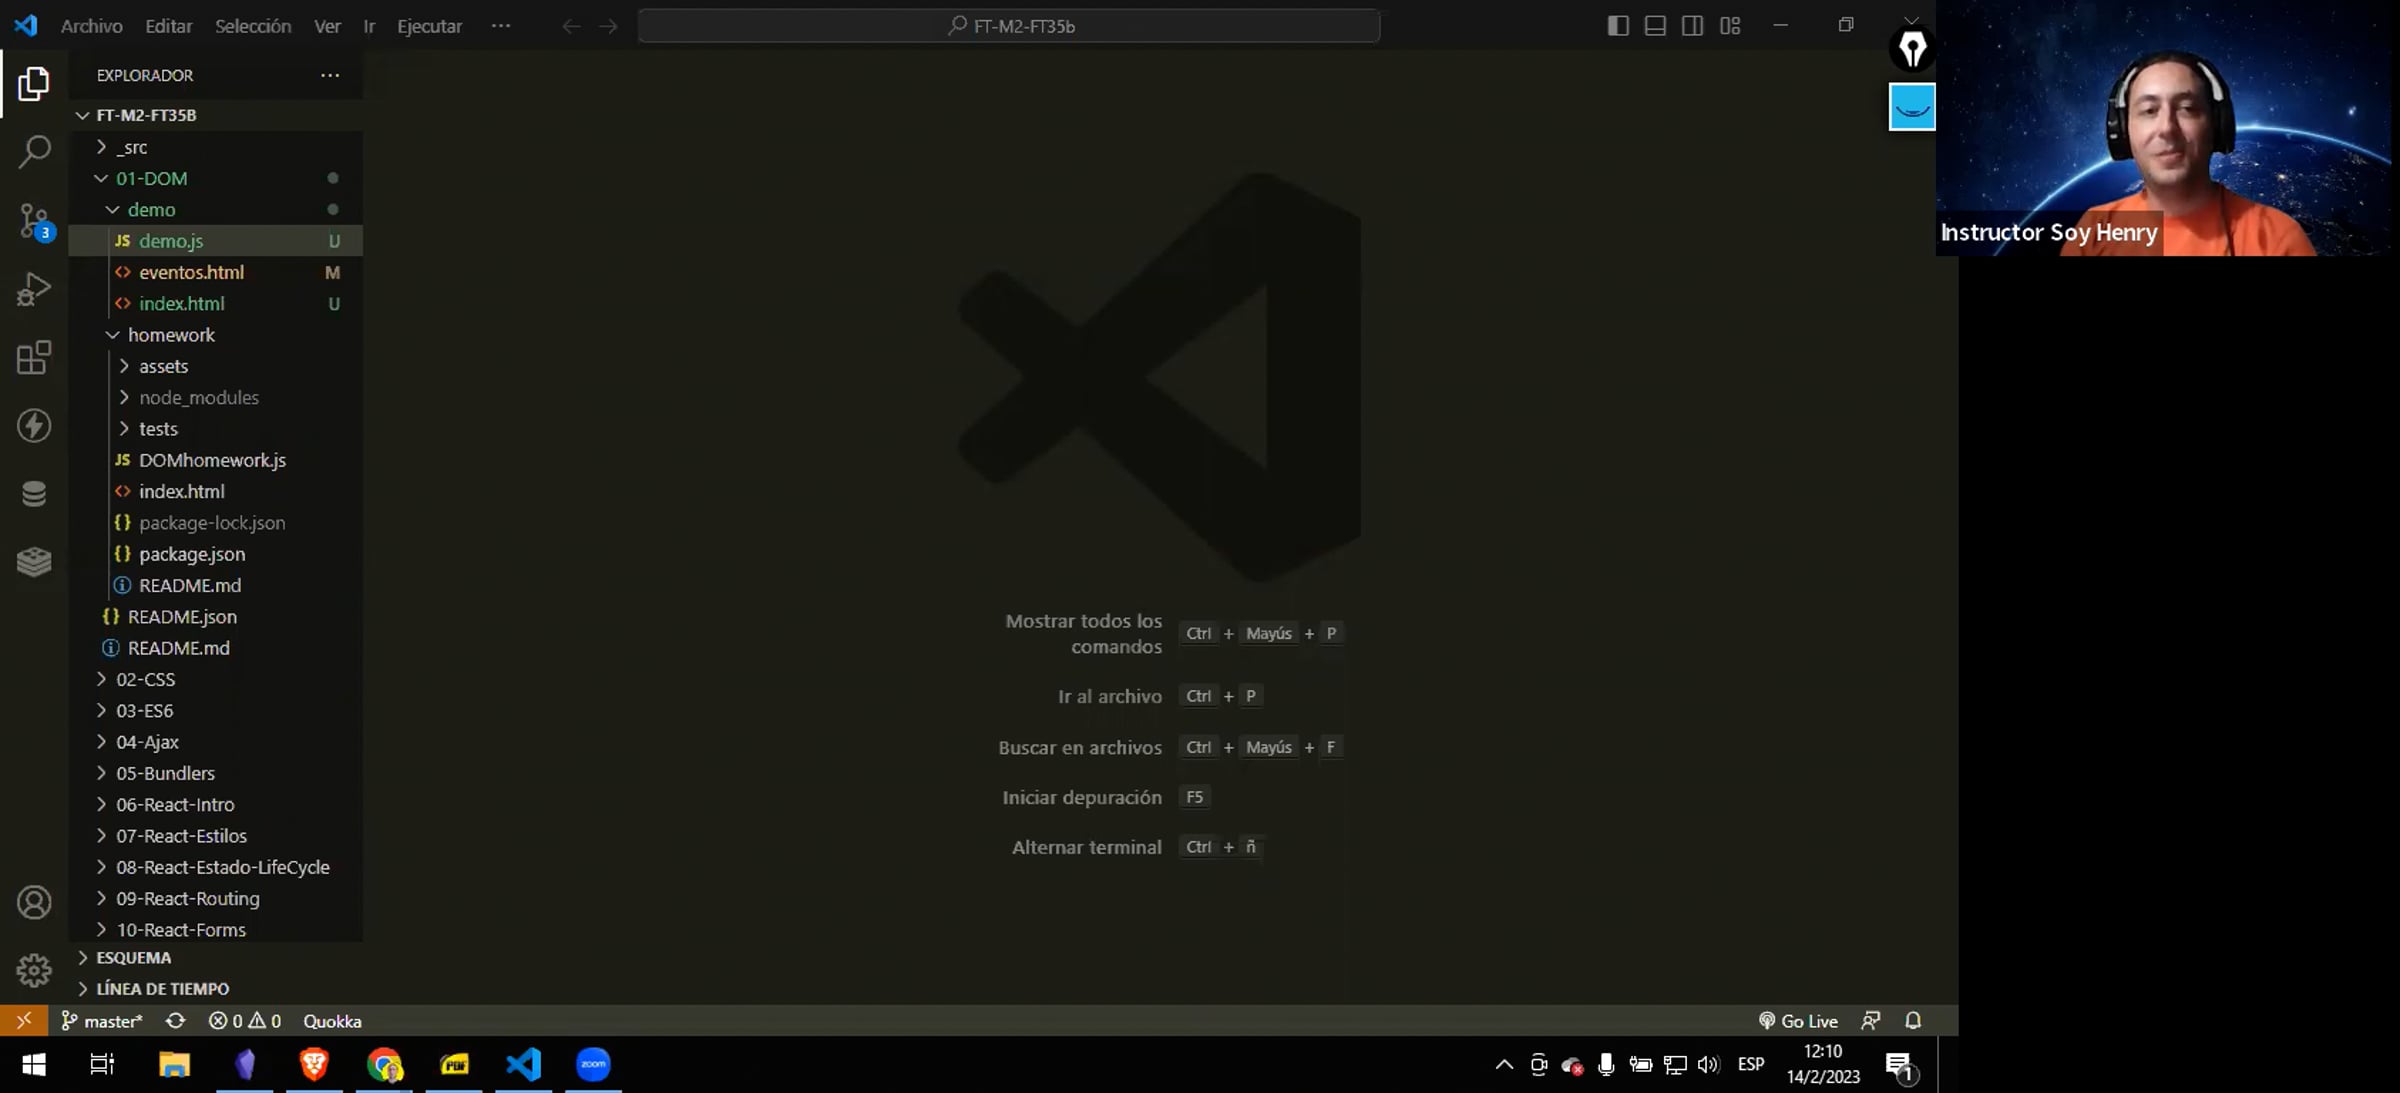Click Quokka in the status bar
Screen dimensions: 2400x1093
coord(332,1021)
